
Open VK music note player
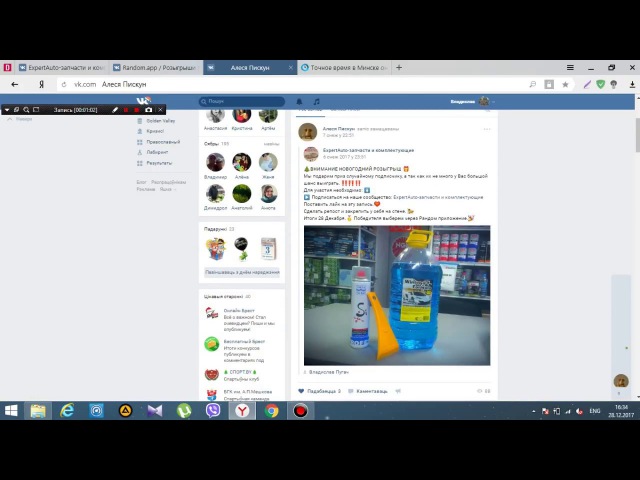317,102
